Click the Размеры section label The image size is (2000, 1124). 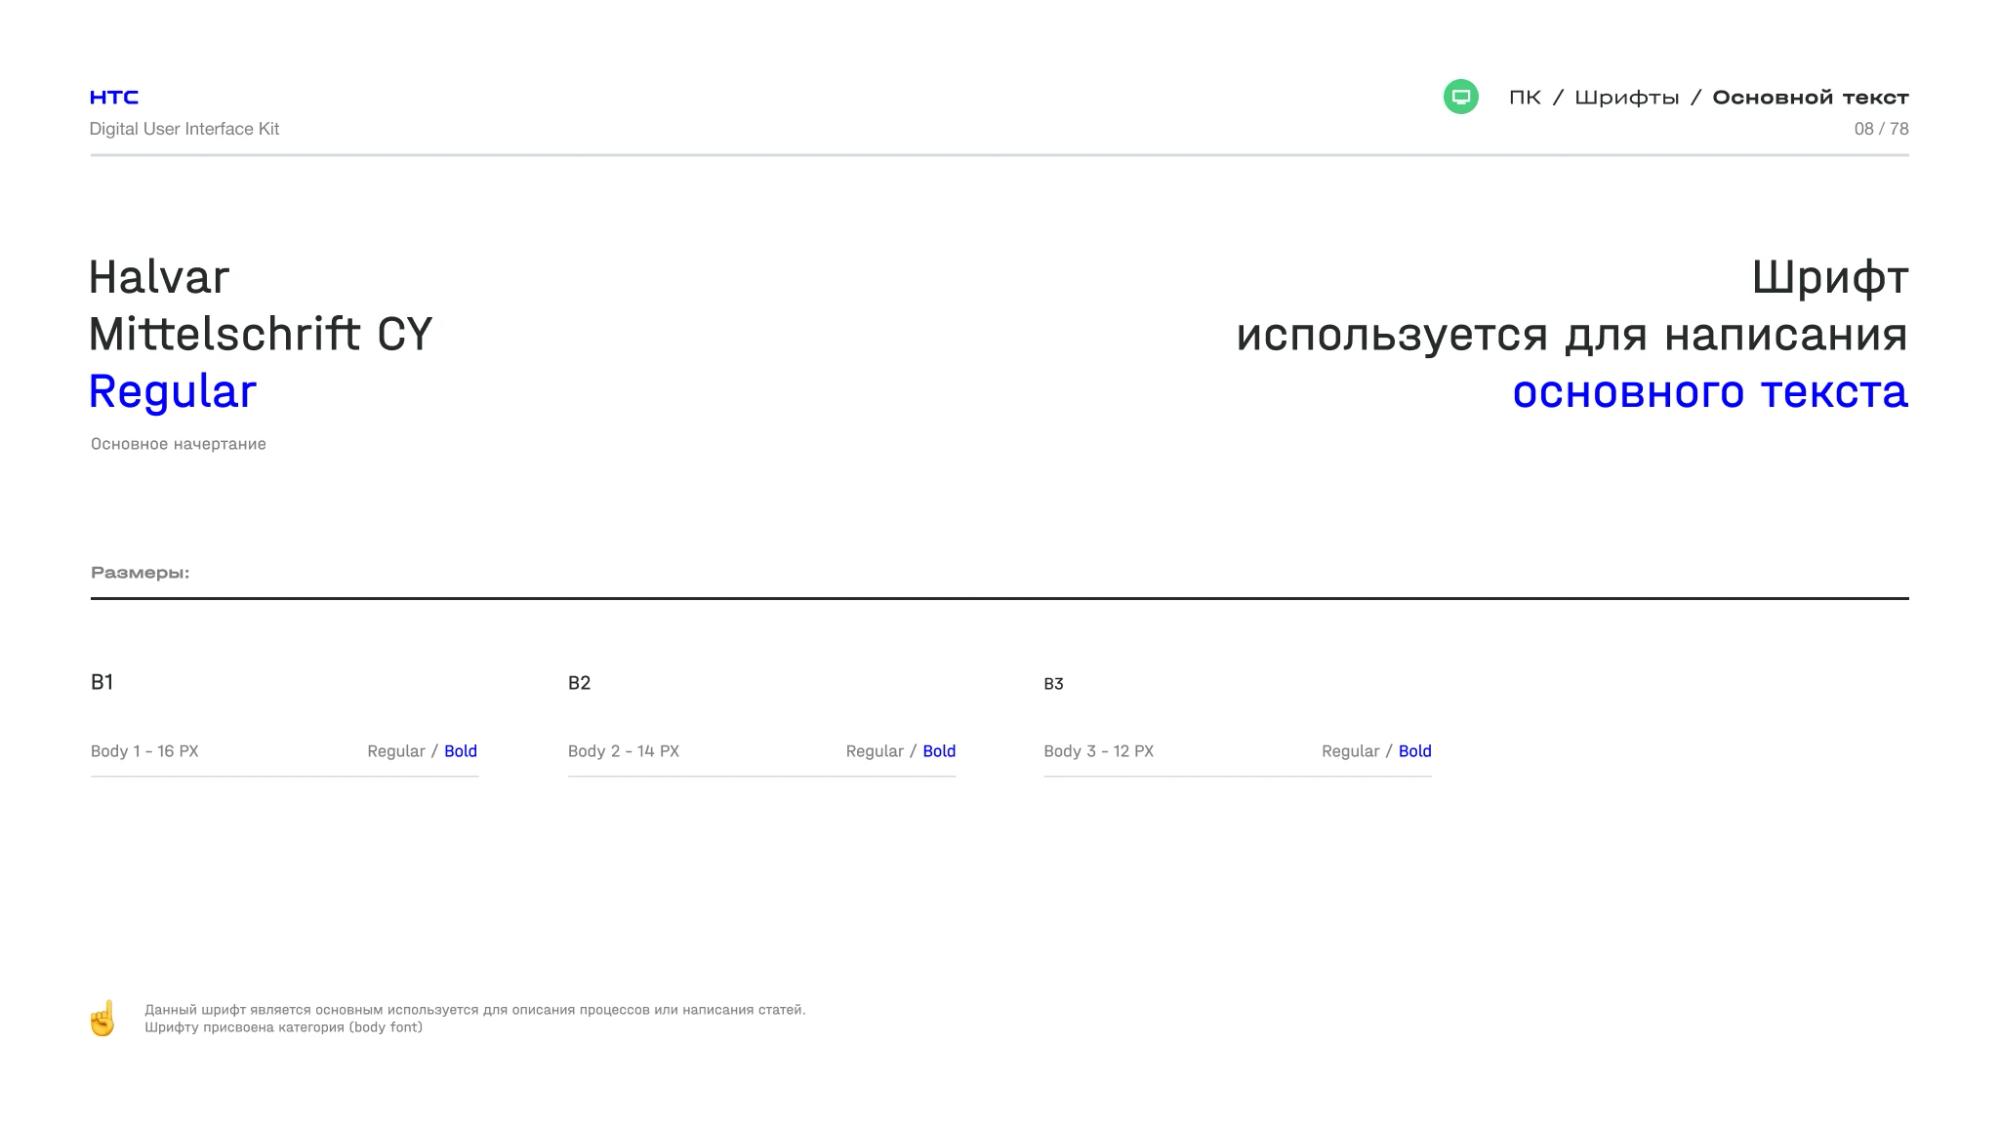click(x=140, y=573)
